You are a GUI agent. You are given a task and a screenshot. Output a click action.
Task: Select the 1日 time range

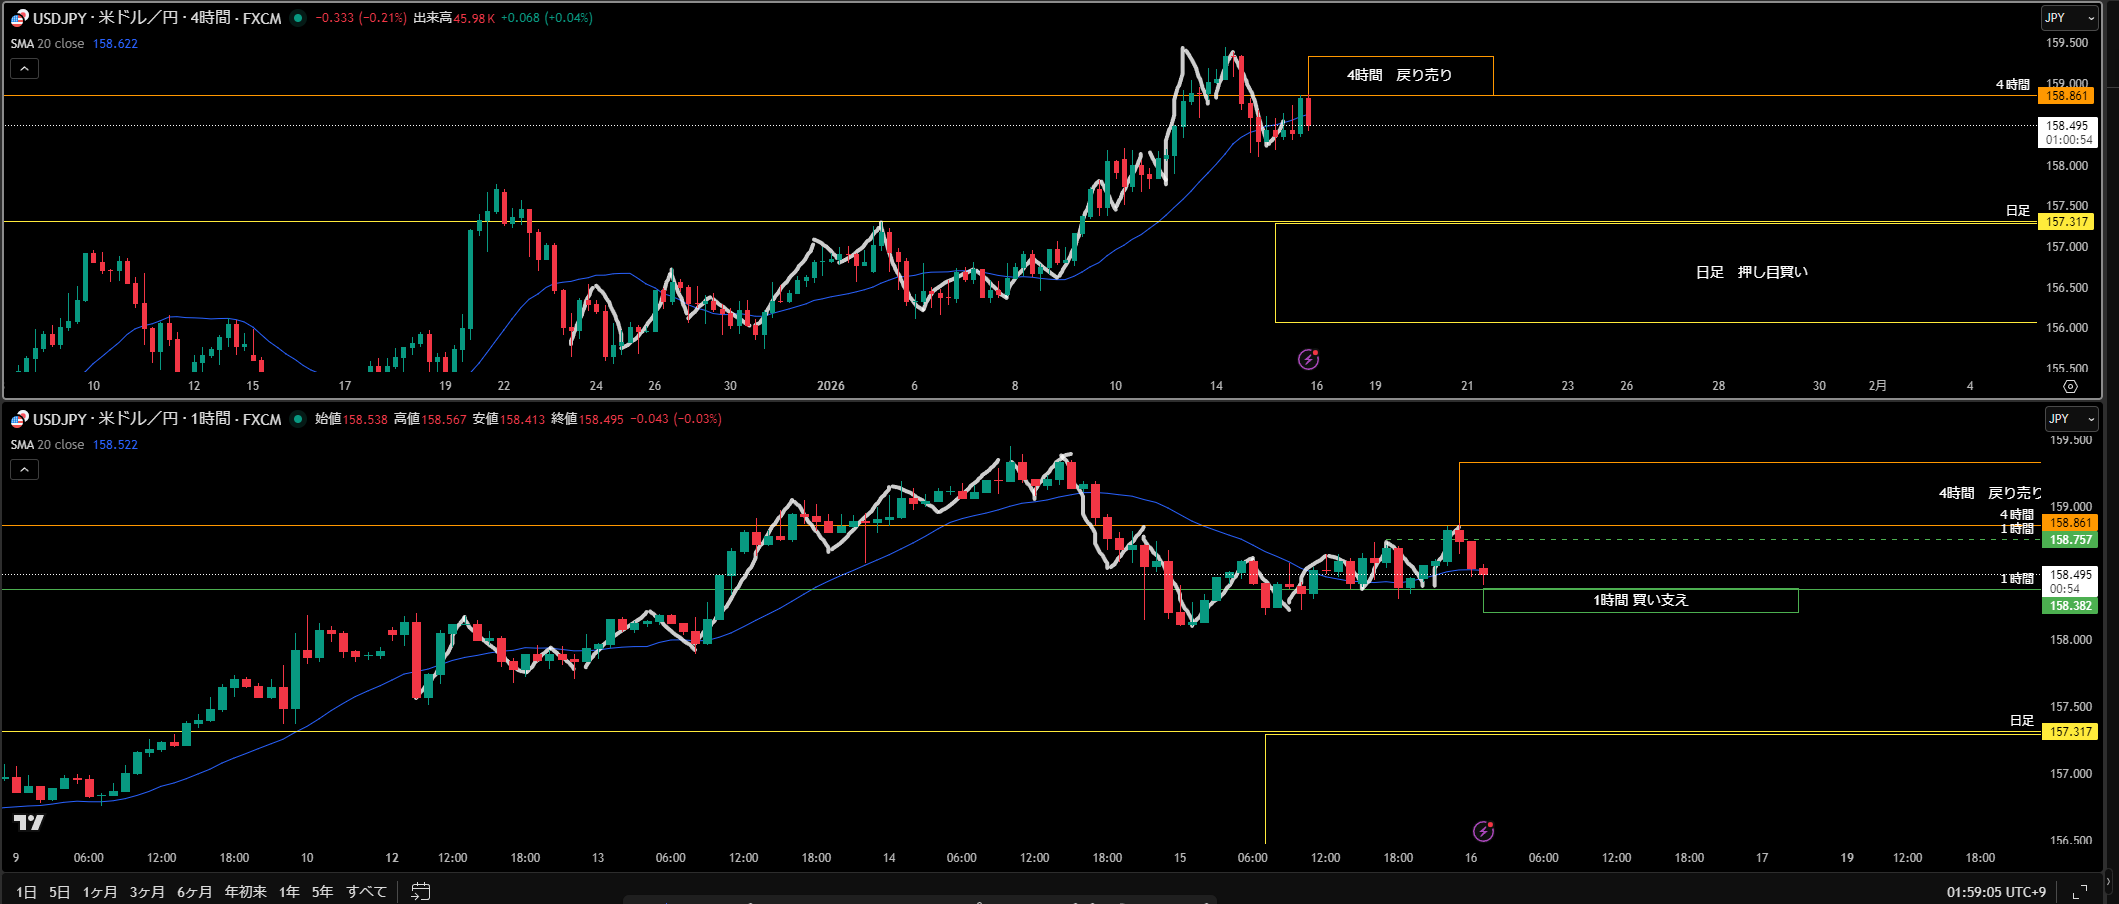tap(27, 891)
